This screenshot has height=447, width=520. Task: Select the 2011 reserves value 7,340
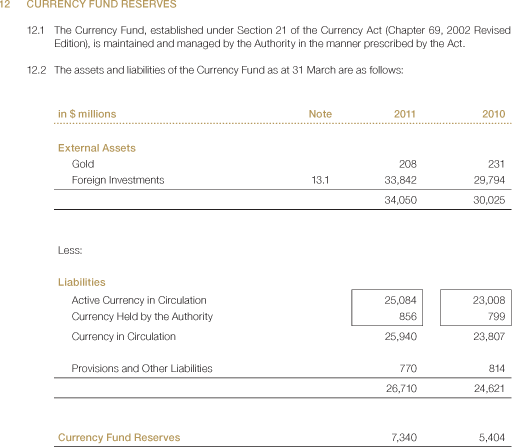(404, 437)
